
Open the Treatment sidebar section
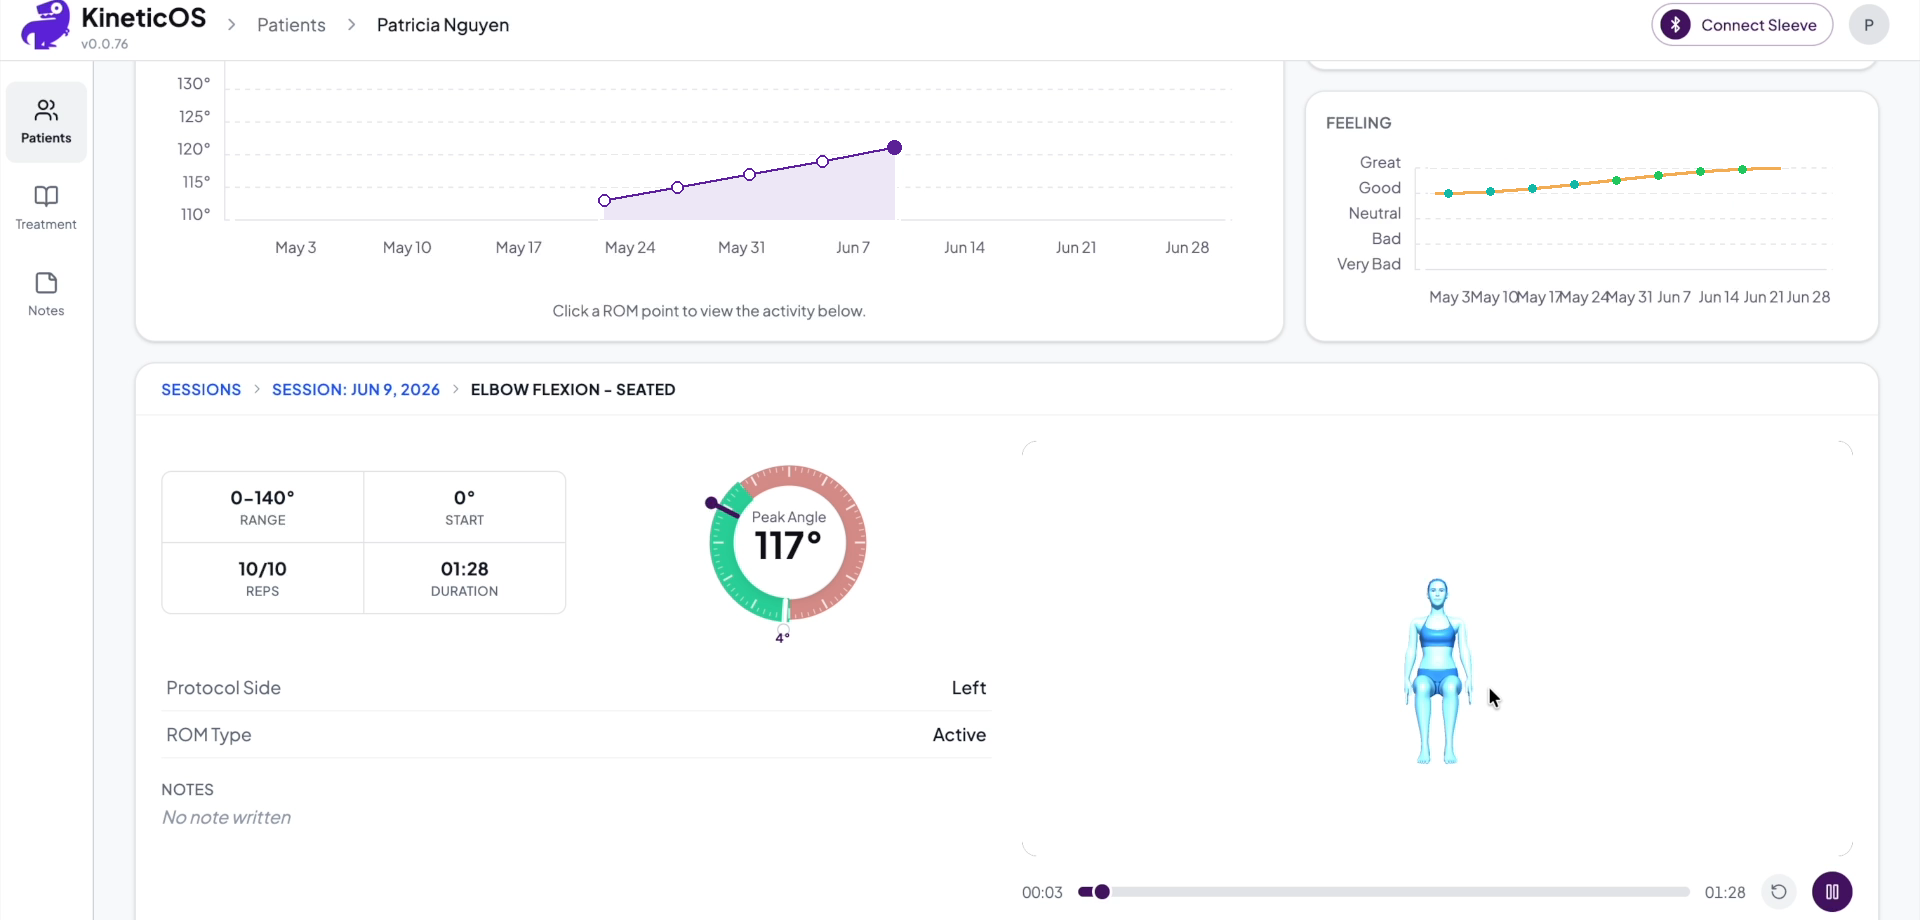[46, 208]
